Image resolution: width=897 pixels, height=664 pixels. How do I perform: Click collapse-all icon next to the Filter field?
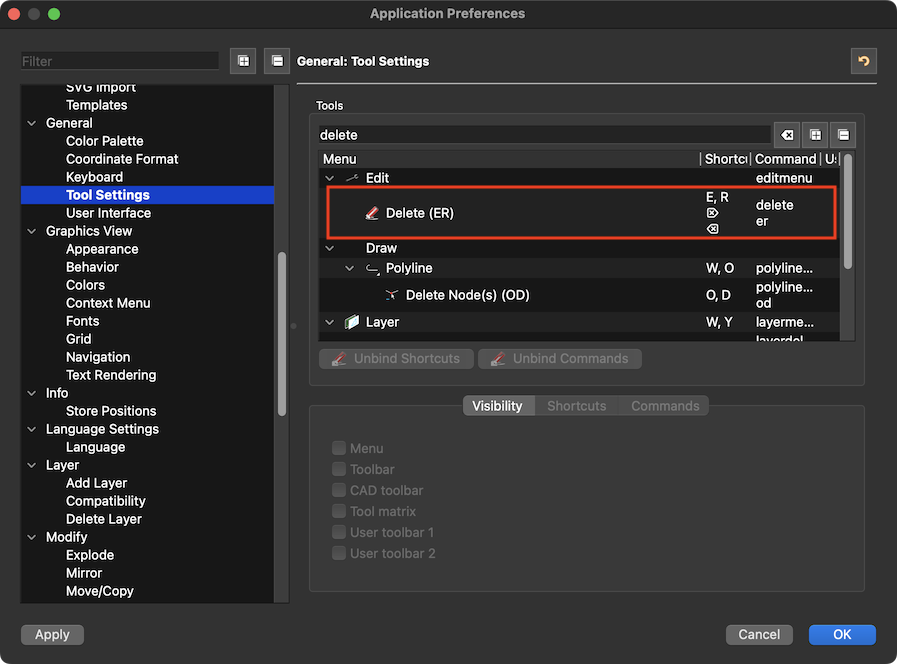[277, 61]
